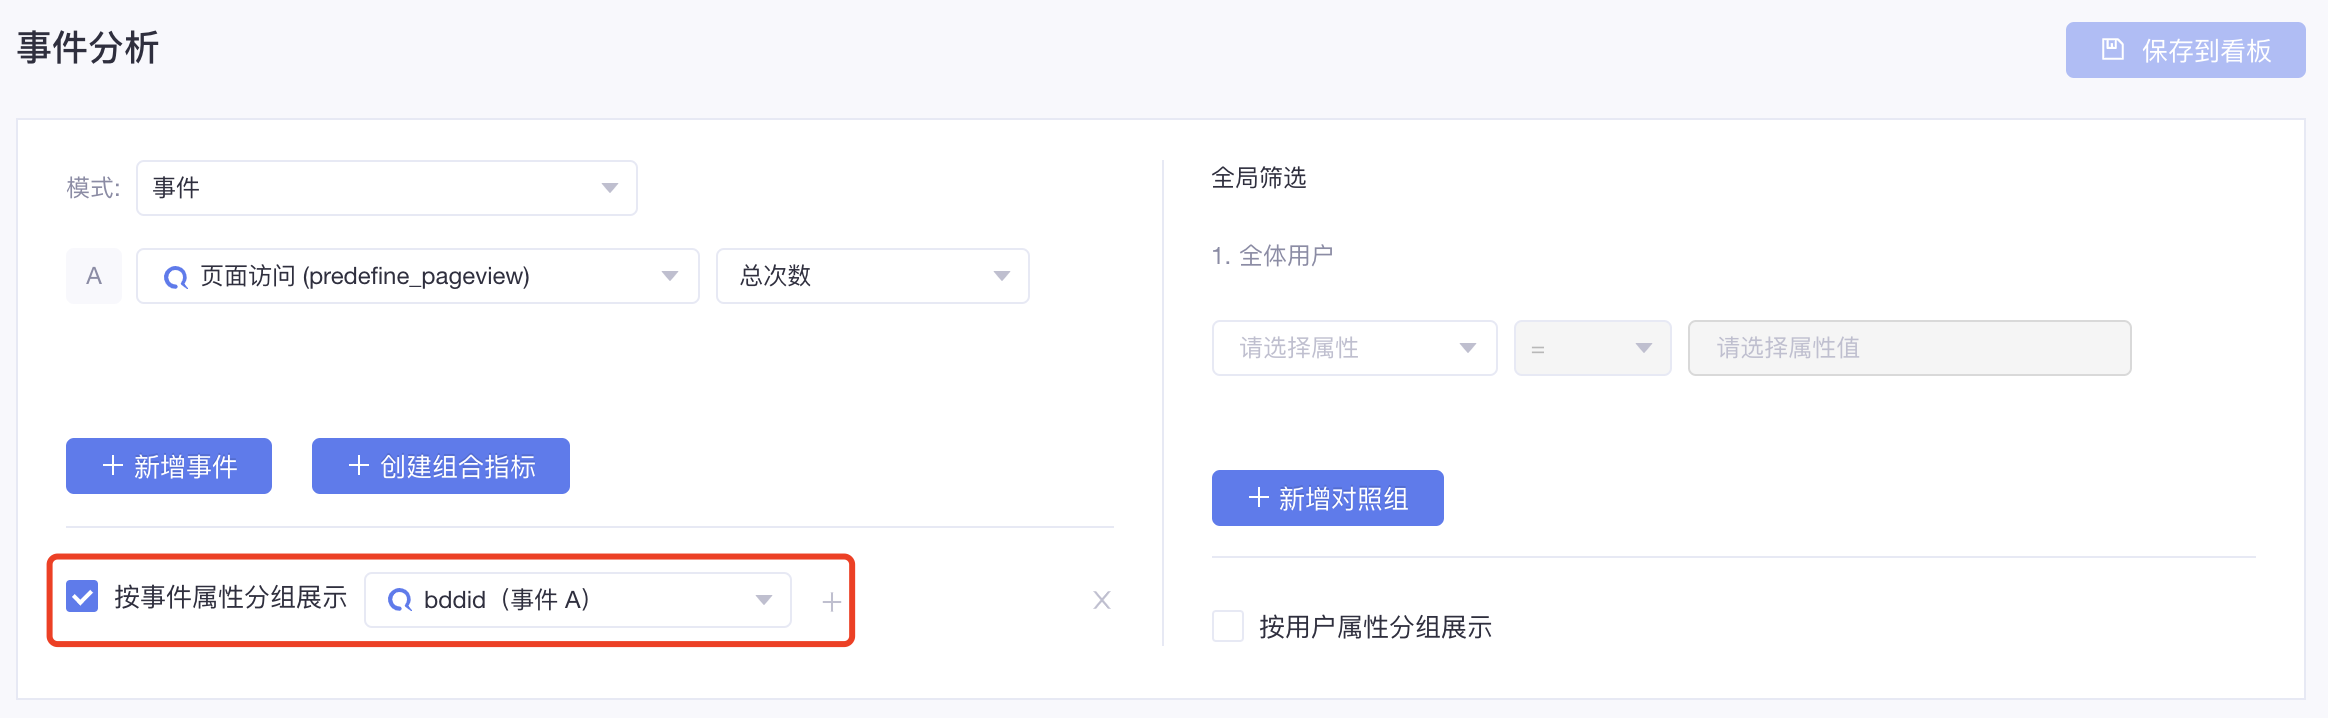Click the 保存到看板 button

pyautogui.click(x=2186, y=50)
